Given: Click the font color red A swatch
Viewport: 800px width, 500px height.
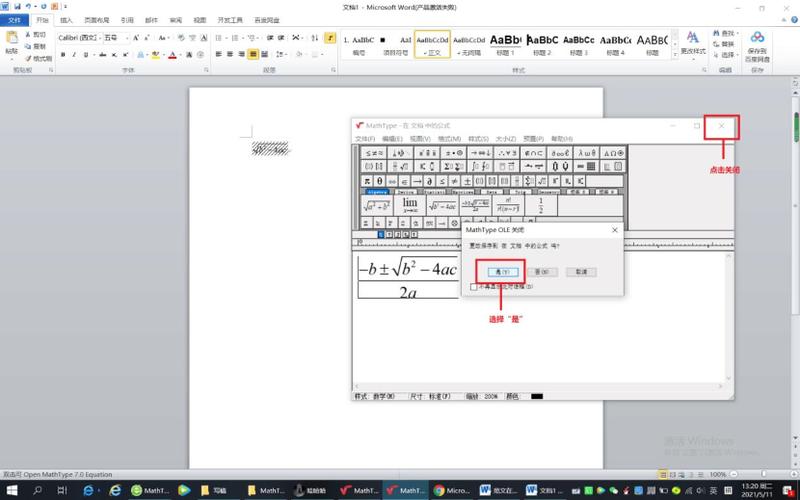Looking at the screenshot, I should click(x=172, y=54).
